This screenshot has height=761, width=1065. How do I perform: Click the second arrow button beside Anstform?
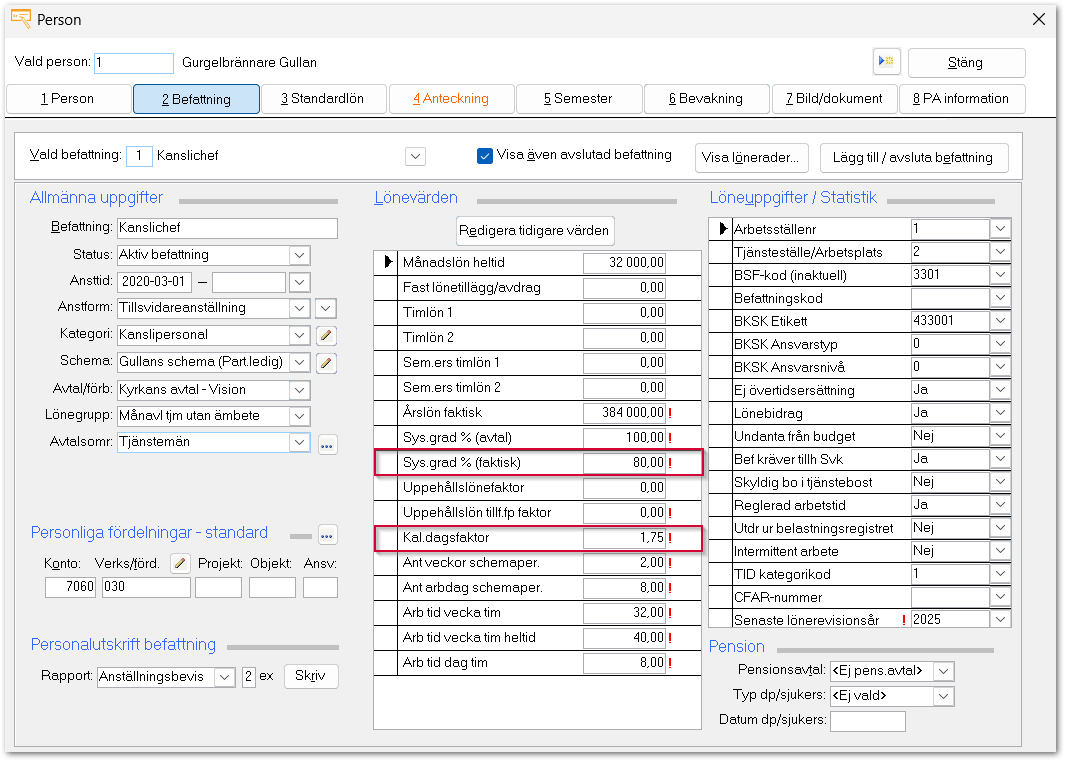coord(325,308)
